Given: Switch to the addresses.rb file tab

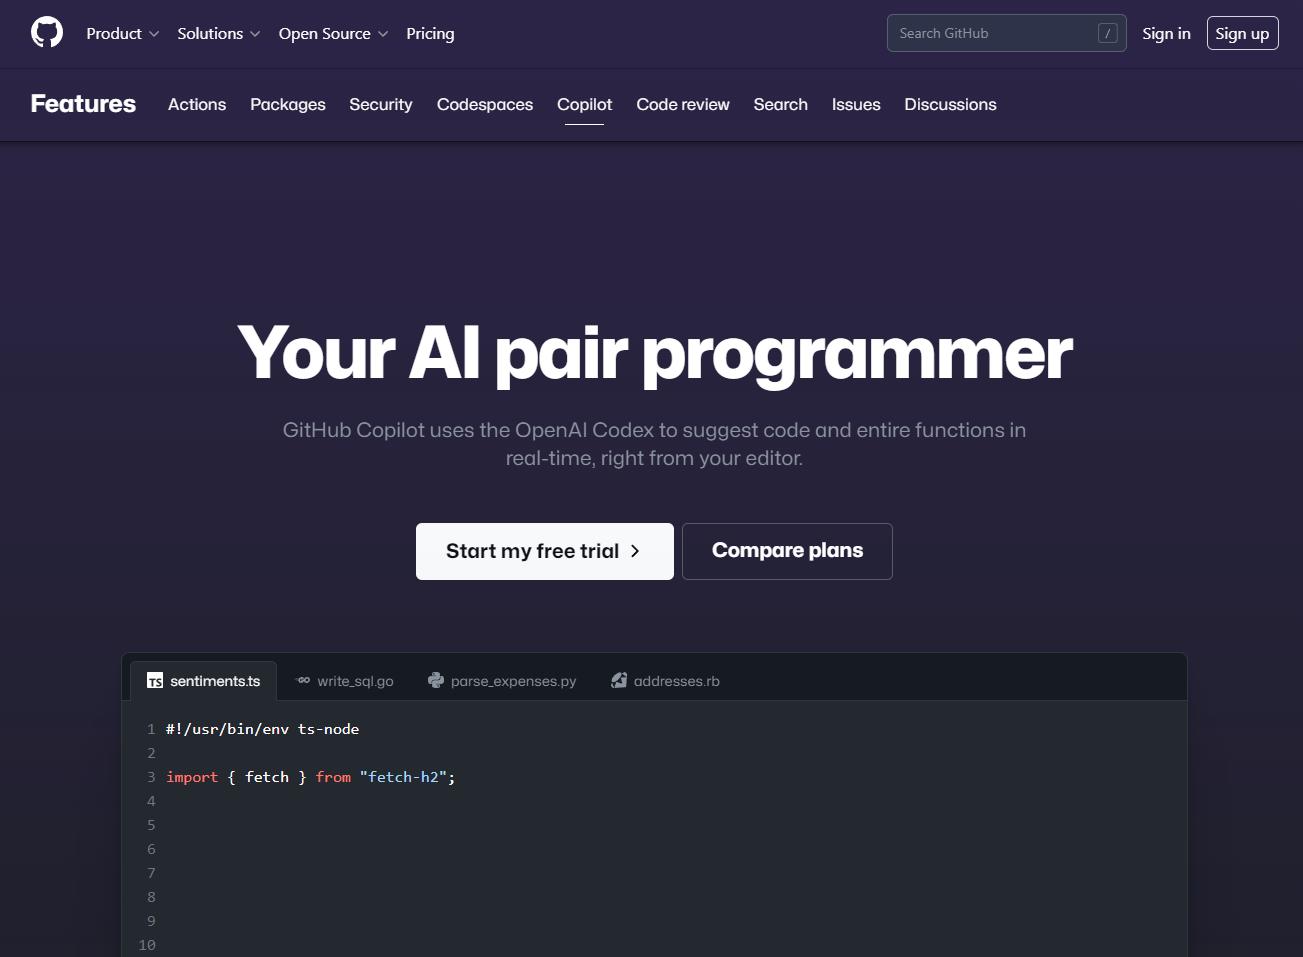Looking at the screenshot, I should pos(665,681).
